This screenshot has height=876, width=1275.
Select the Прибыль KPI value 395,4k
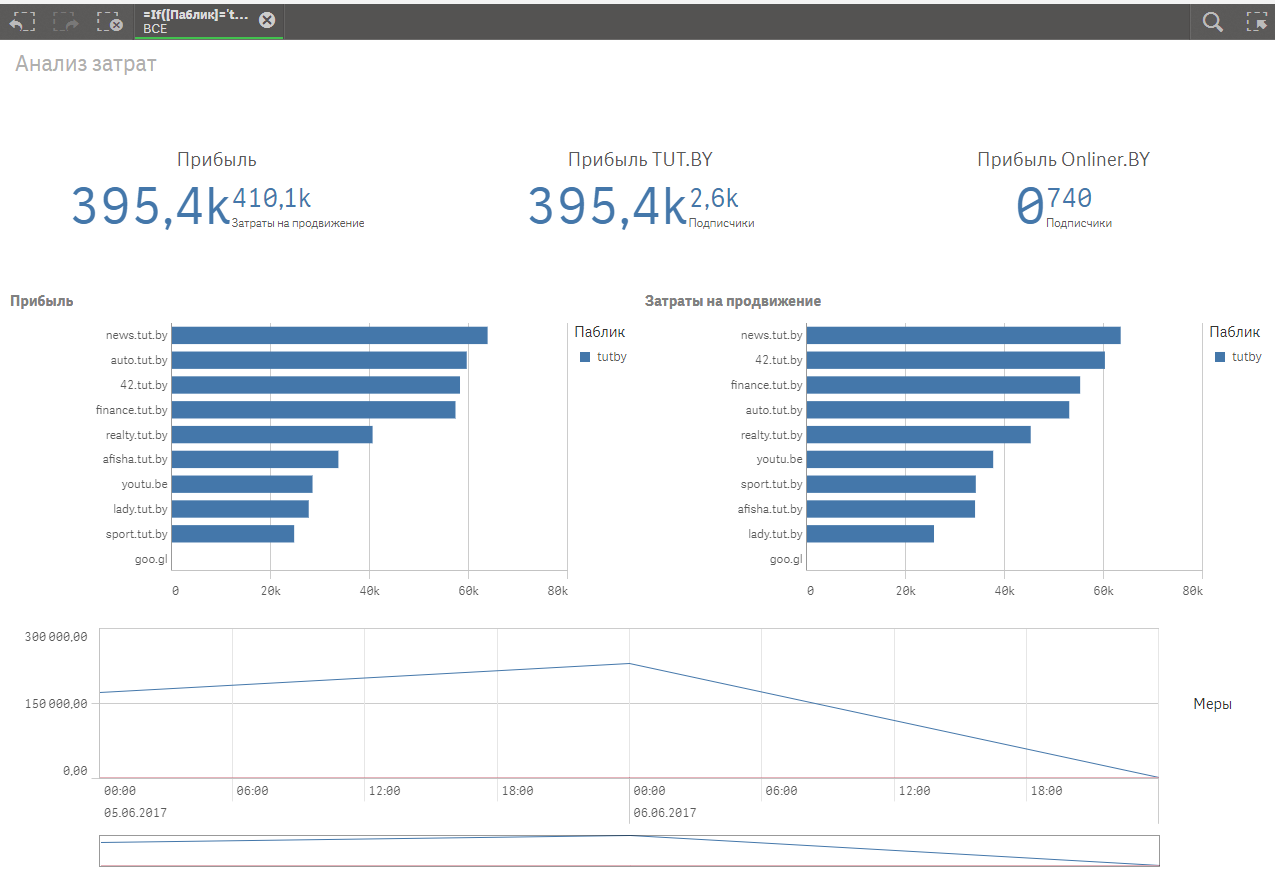click(x=150, y=206)
